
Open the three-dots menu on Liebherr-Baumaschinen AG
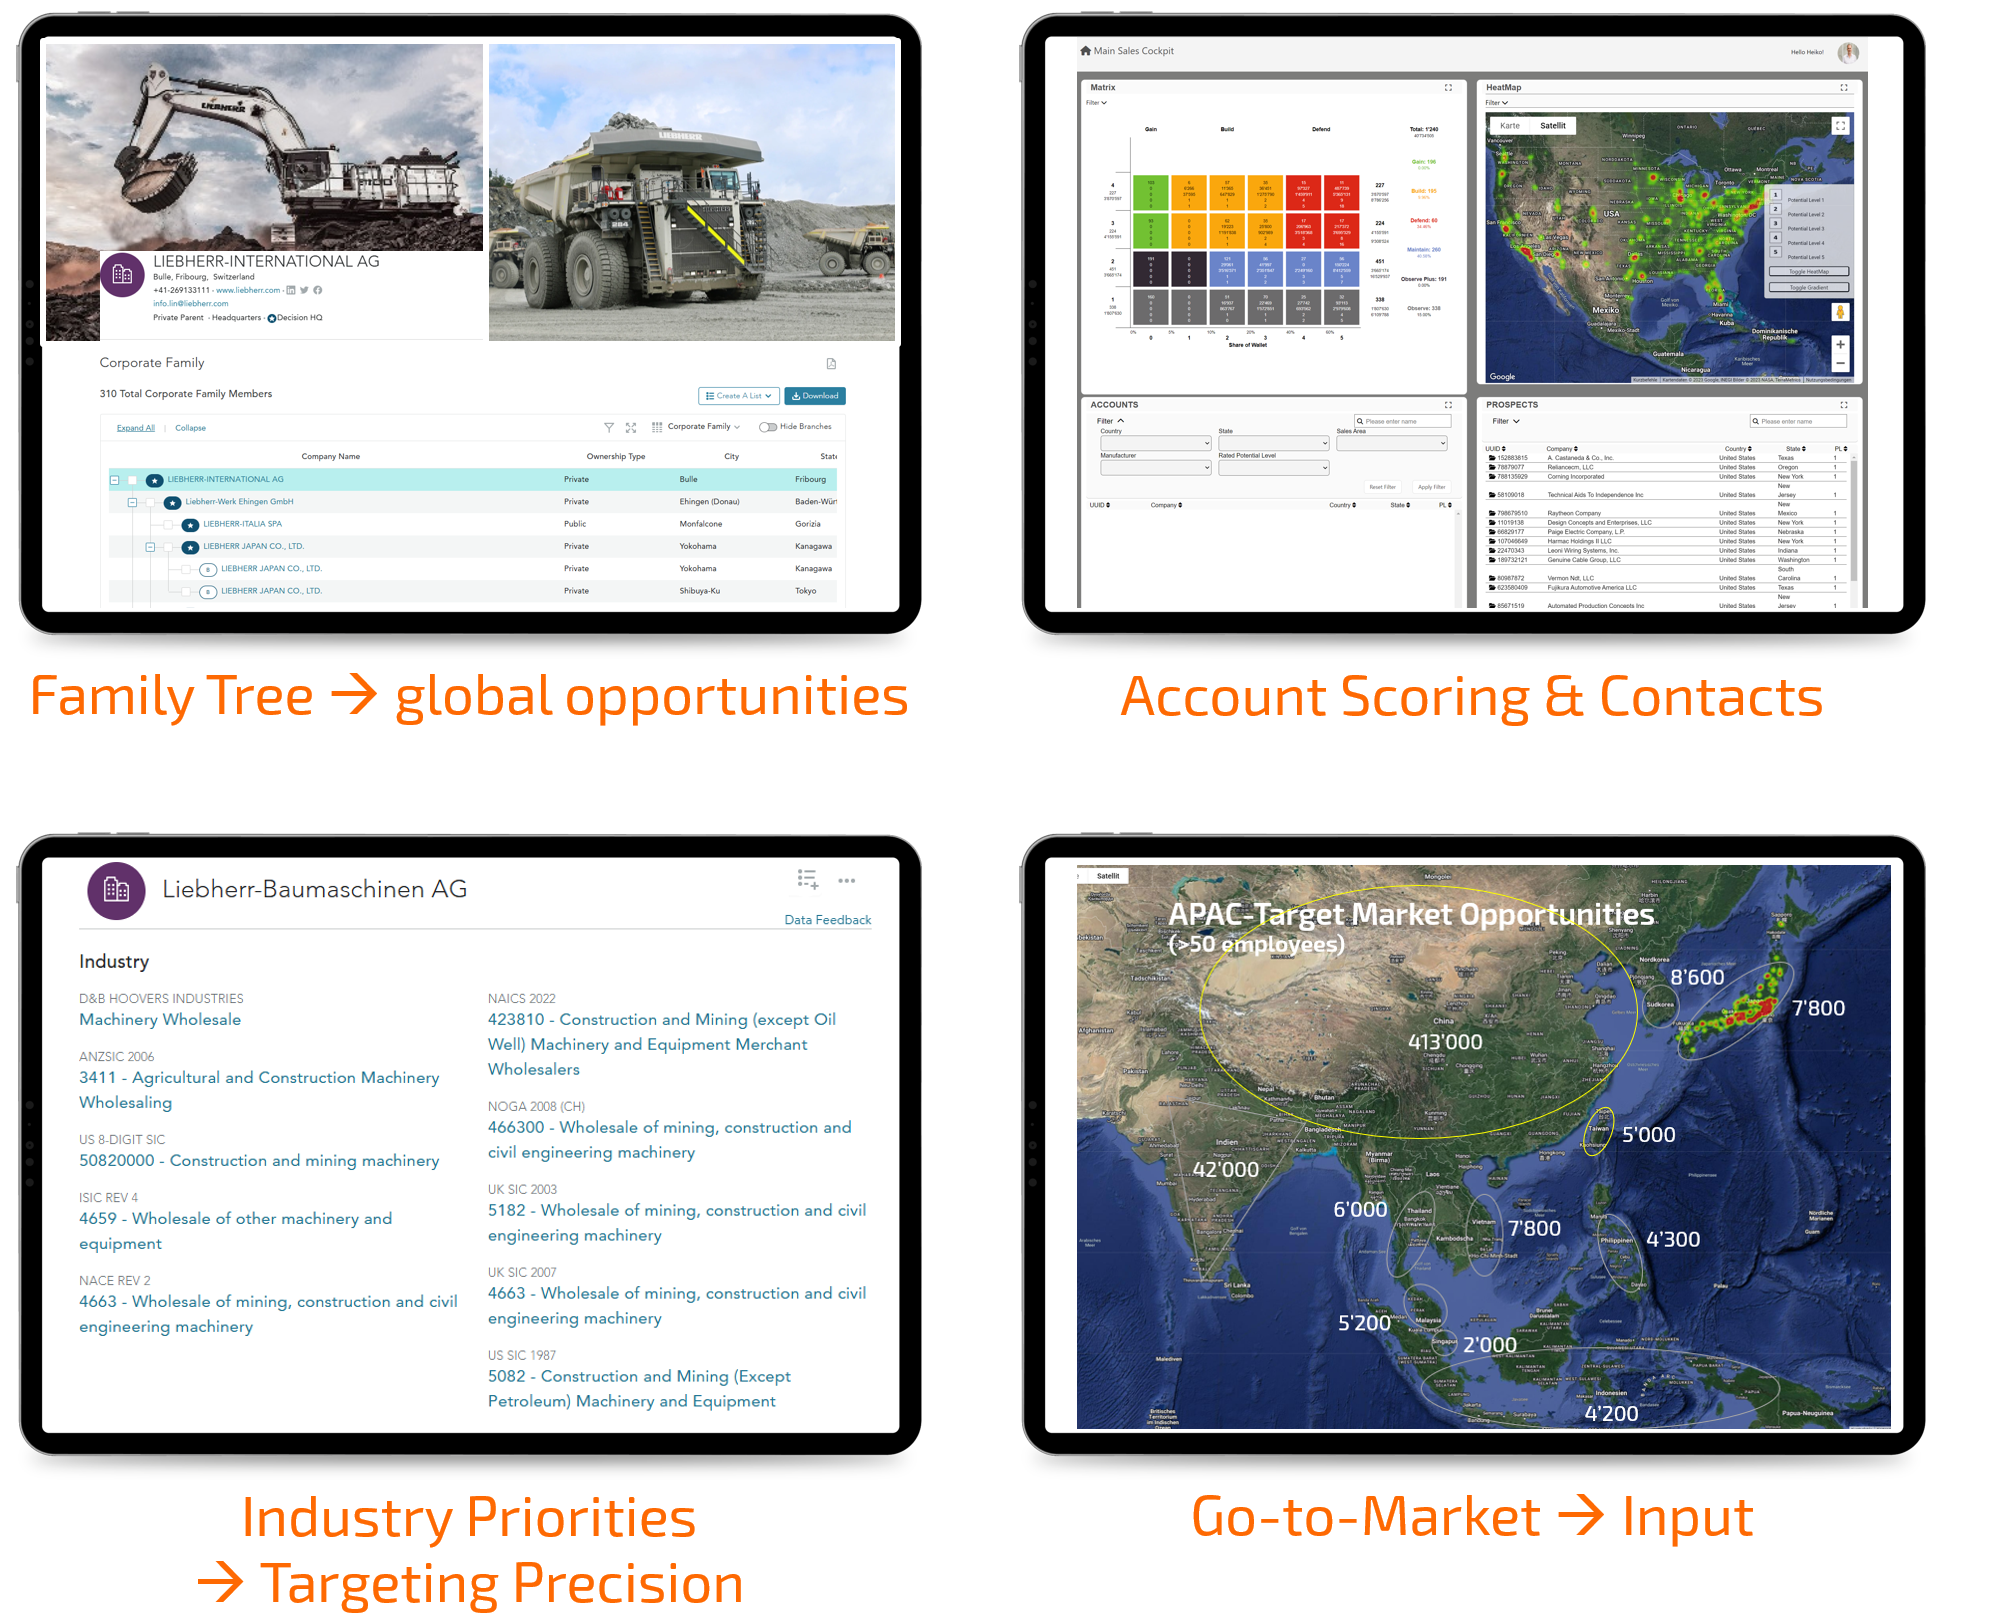(847, 881)
